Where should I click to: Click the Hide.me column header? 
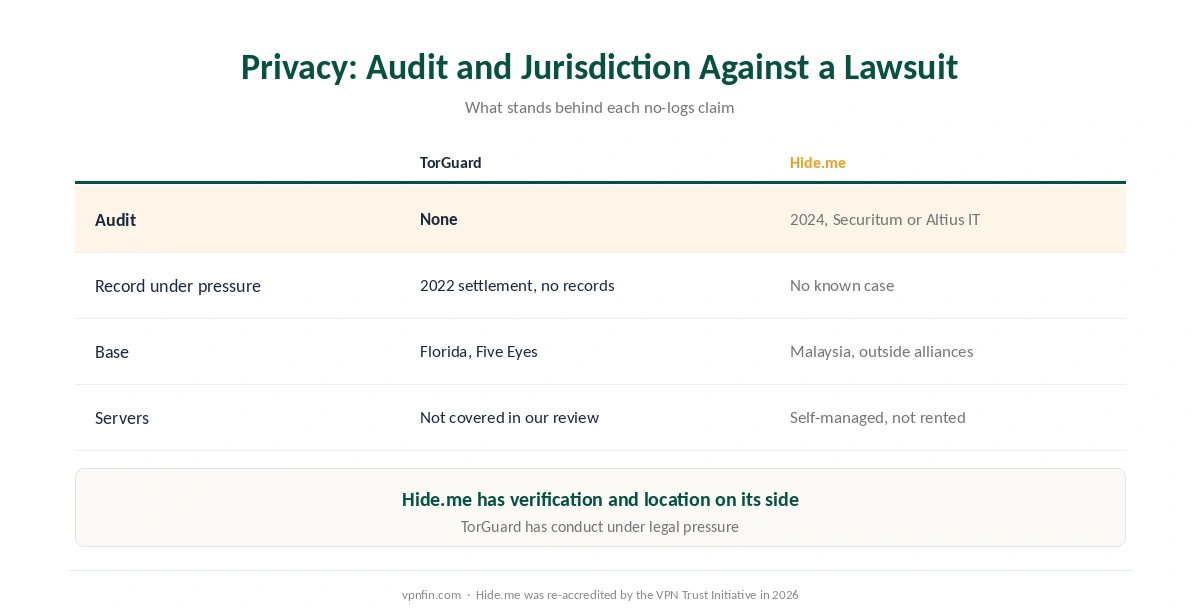[818, 162]
